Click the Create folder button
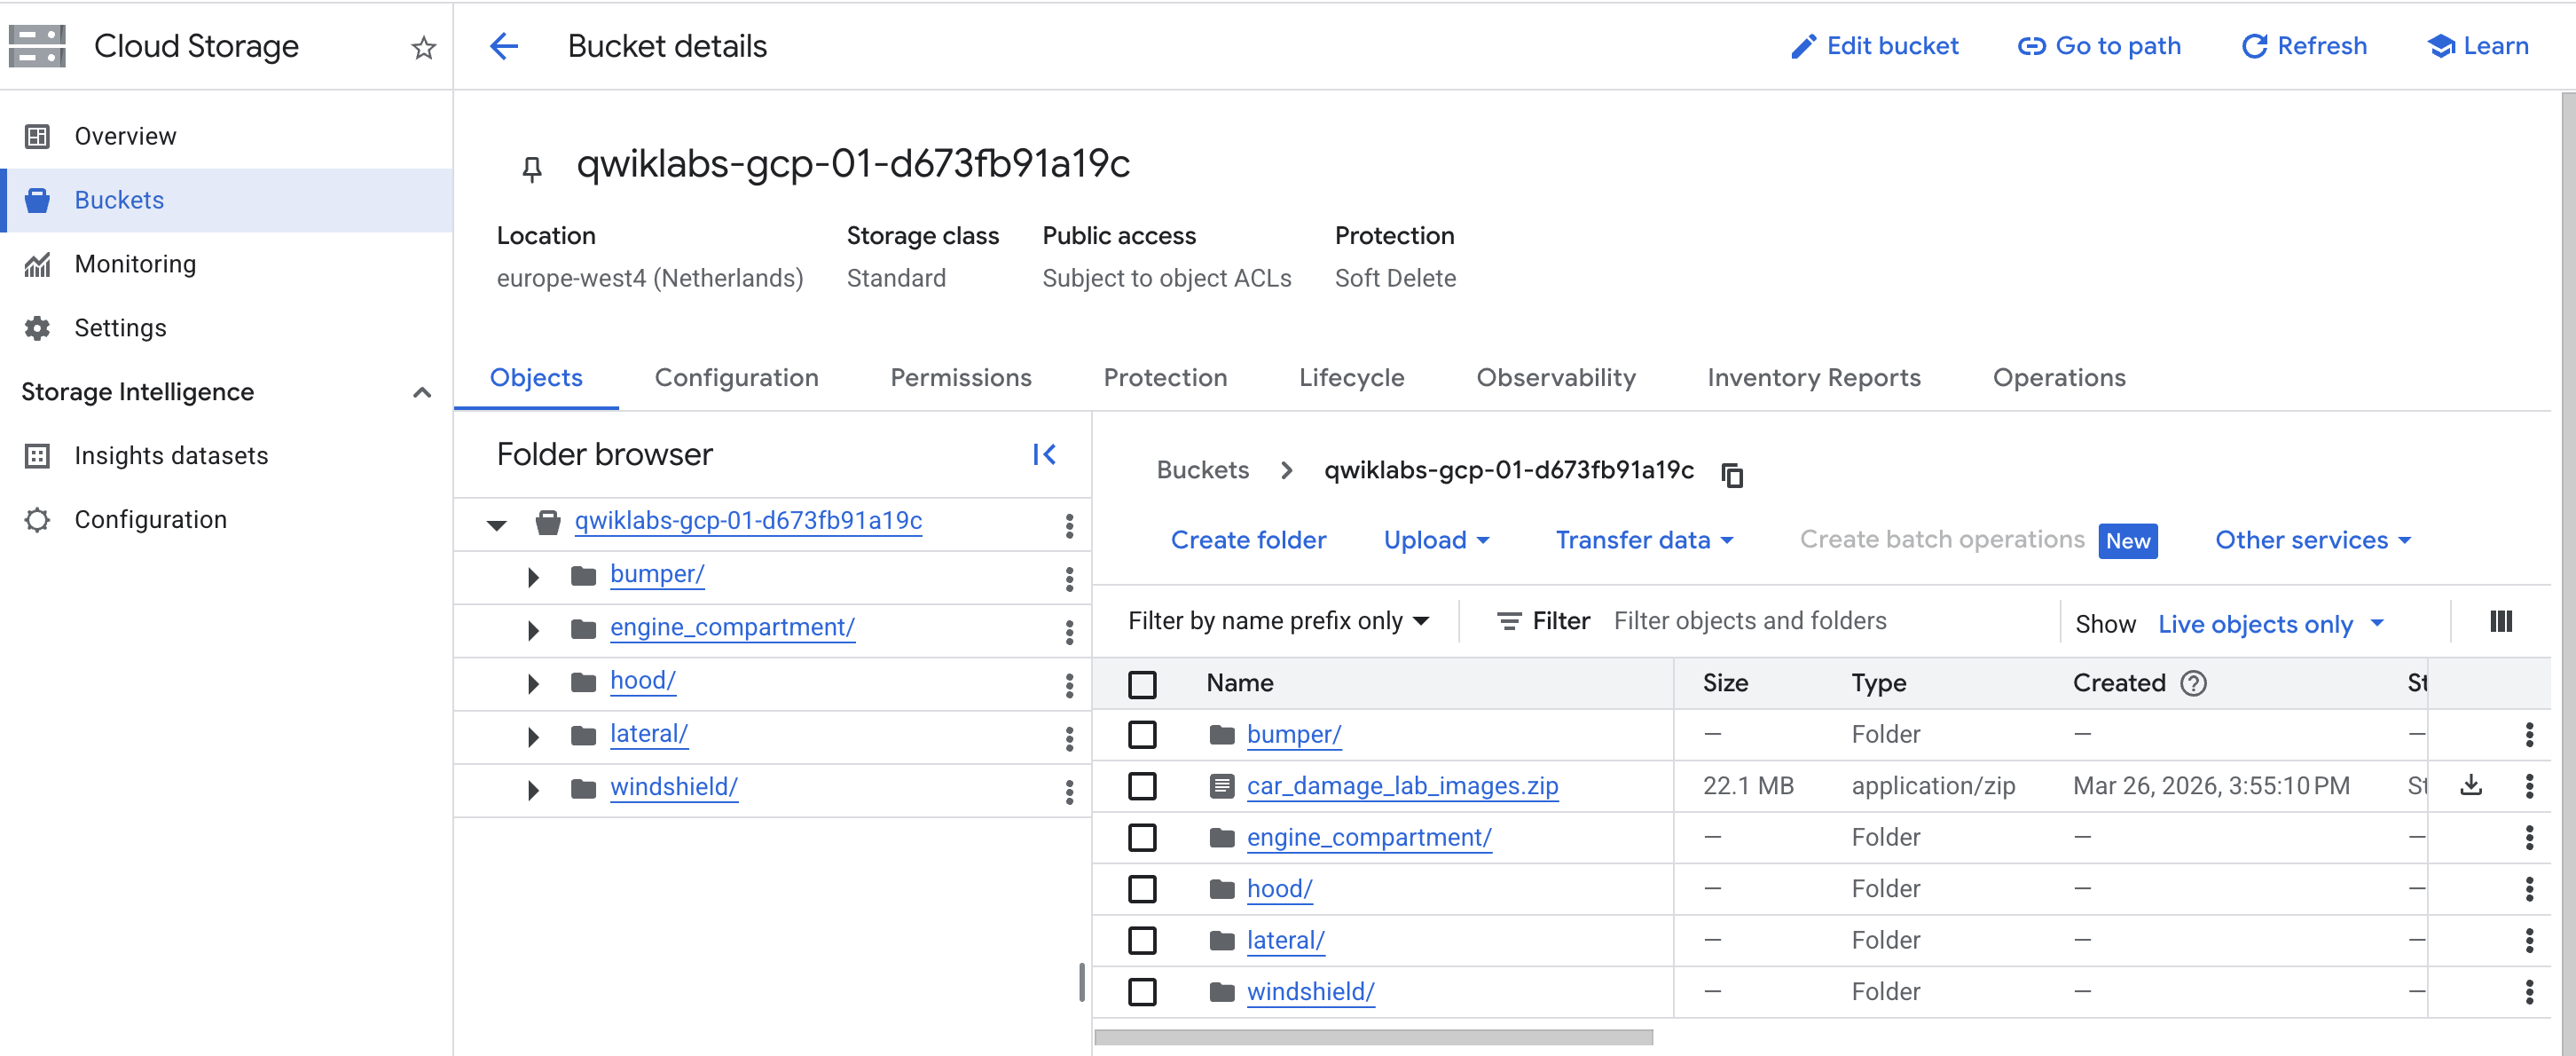The height and width of the screenshot is (1056, 2576). click(x=1248, y=540)
